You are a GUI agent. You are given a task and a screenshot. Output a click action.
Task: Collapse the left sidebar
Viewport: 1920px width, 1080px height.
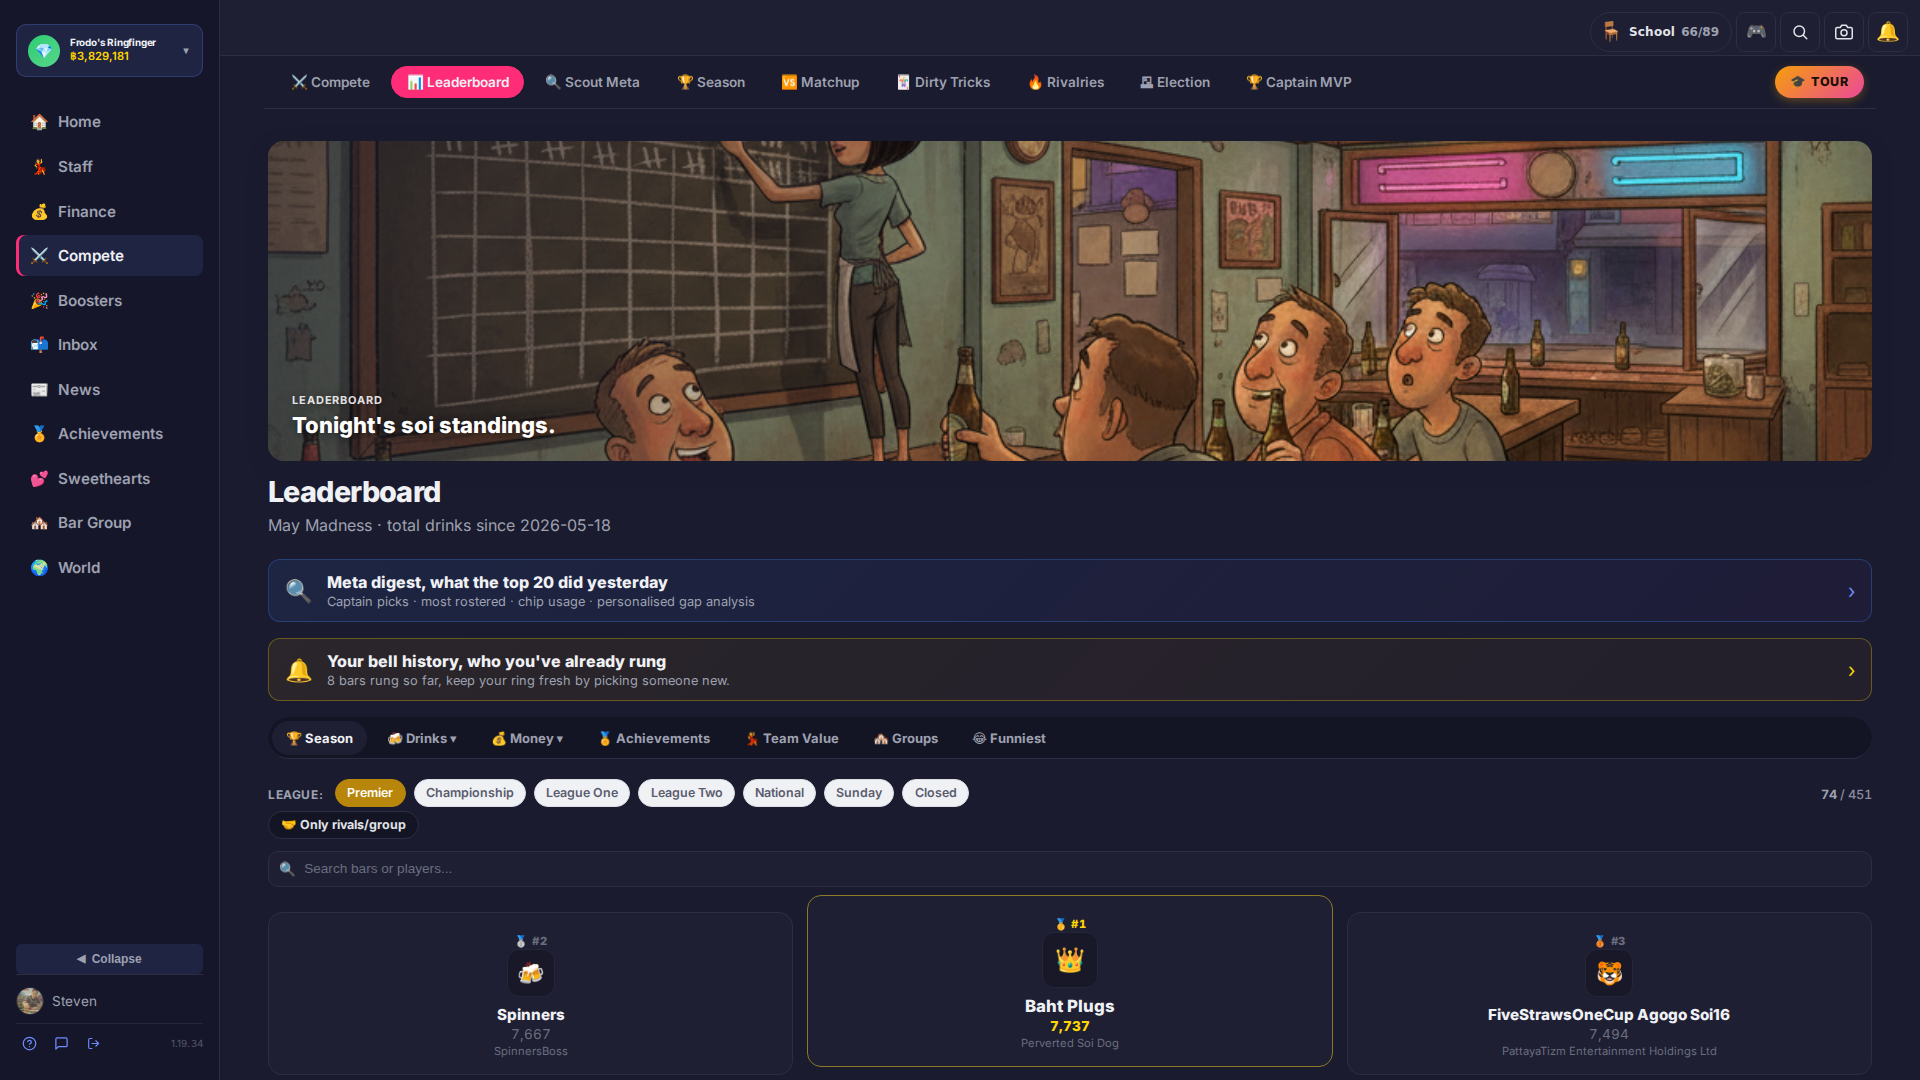110,959
